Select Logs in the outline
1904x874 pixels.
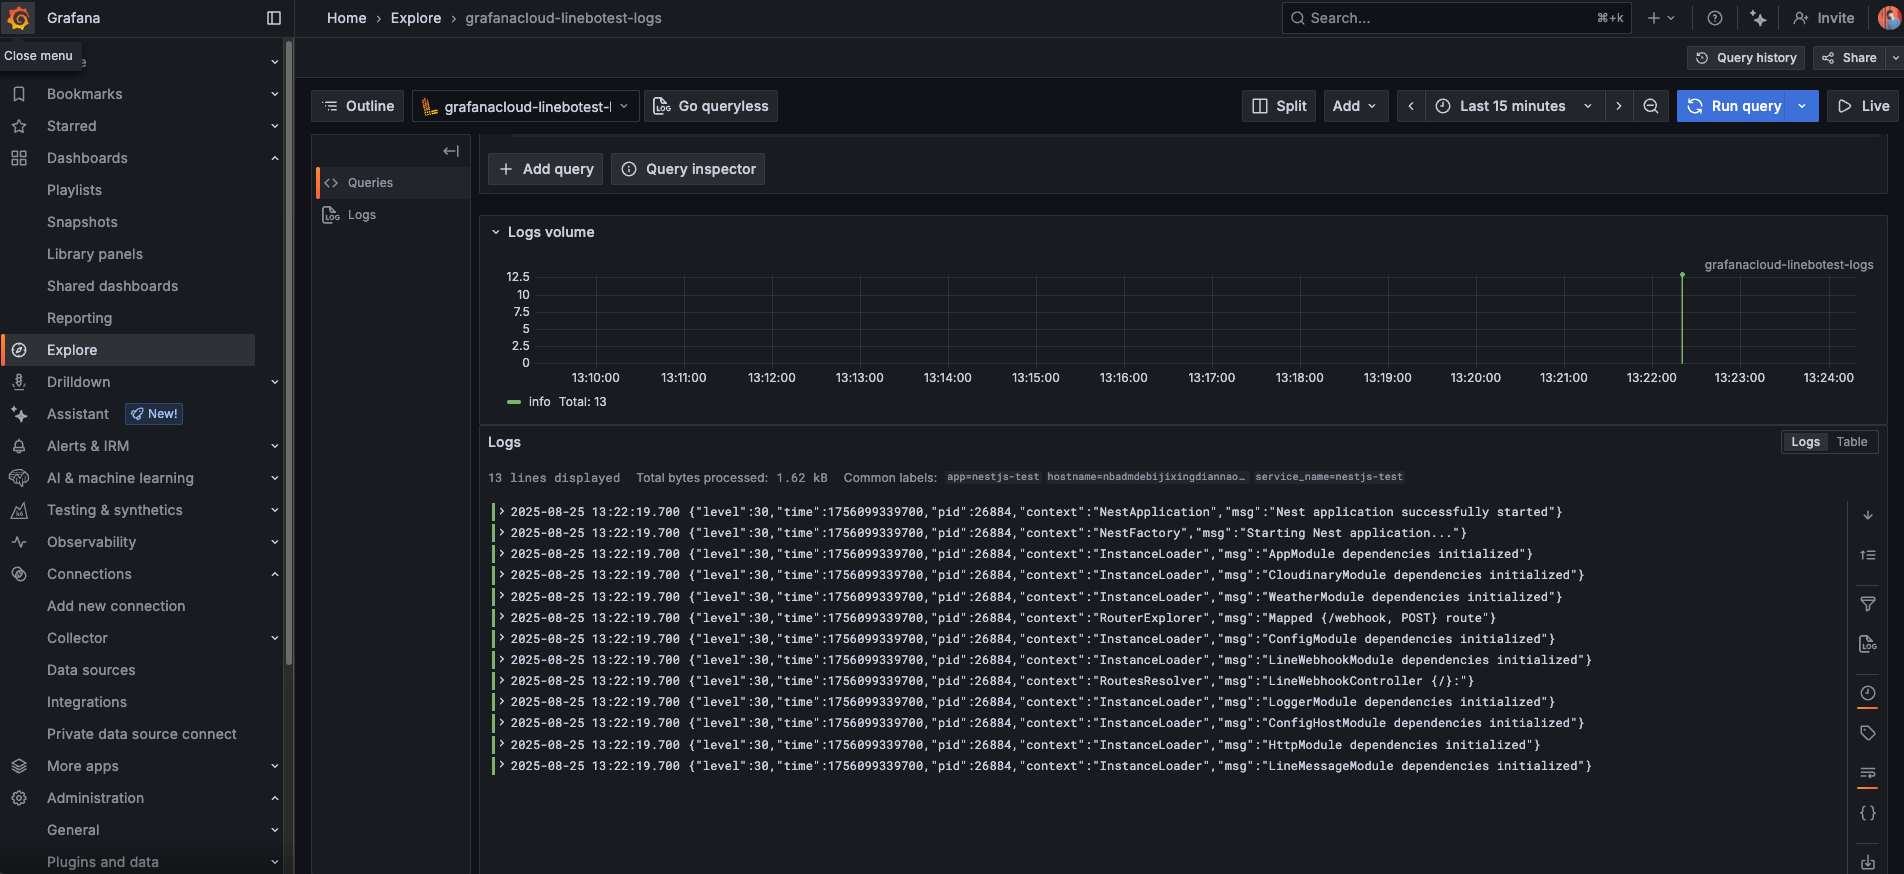(393, 215)
